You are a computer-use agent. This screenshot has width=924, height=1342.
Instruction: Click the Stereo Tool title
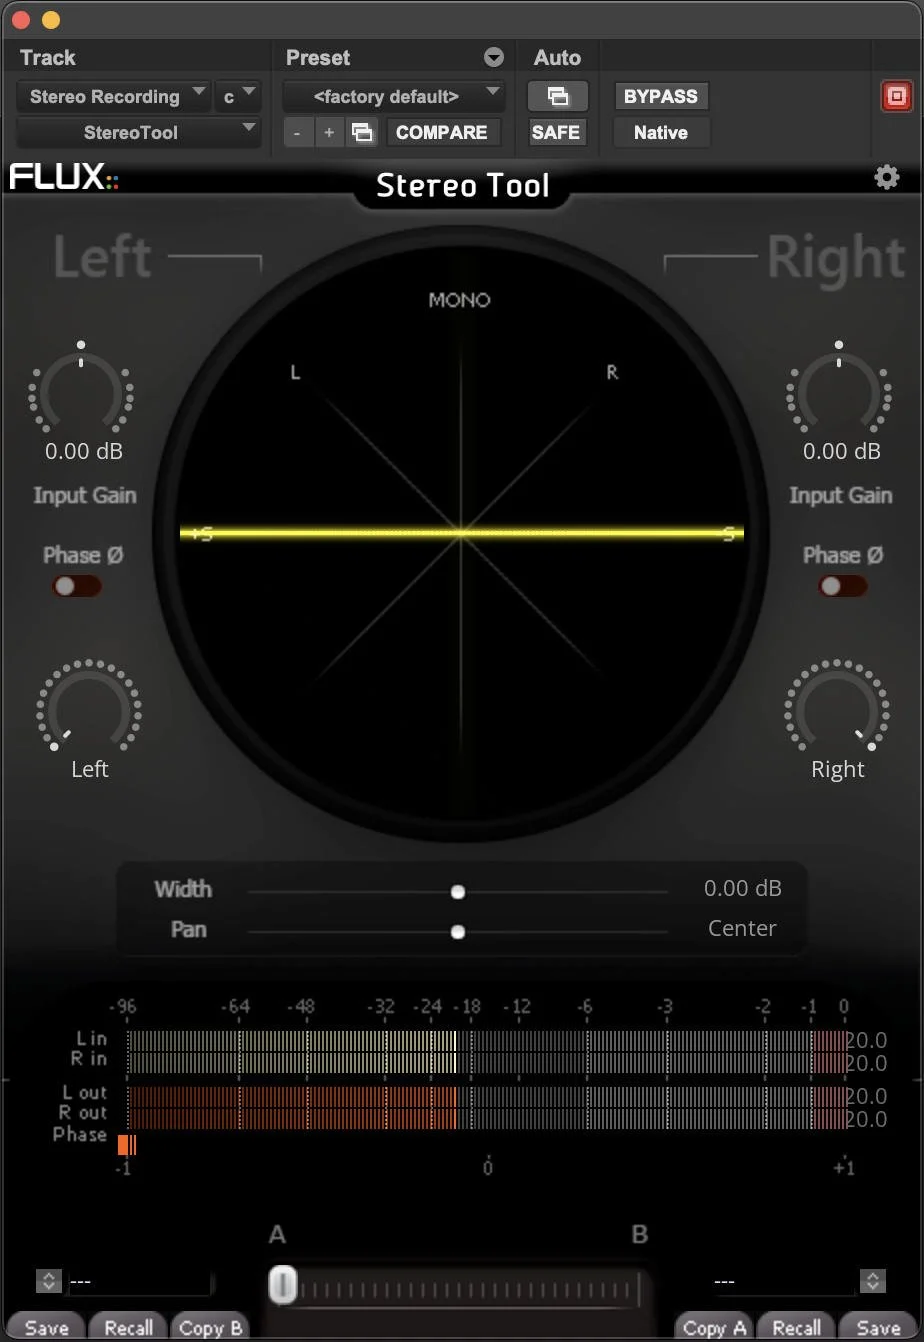[x=463, y=186]
